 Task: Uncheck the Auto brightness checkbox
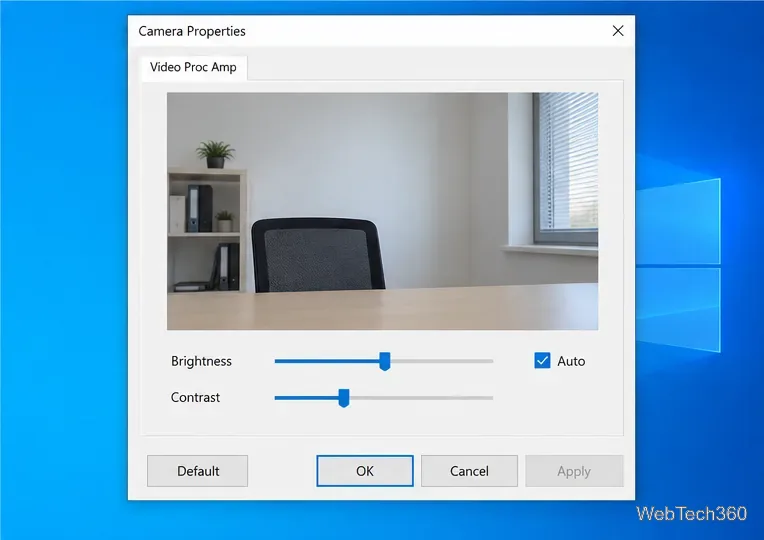point(542,361)
